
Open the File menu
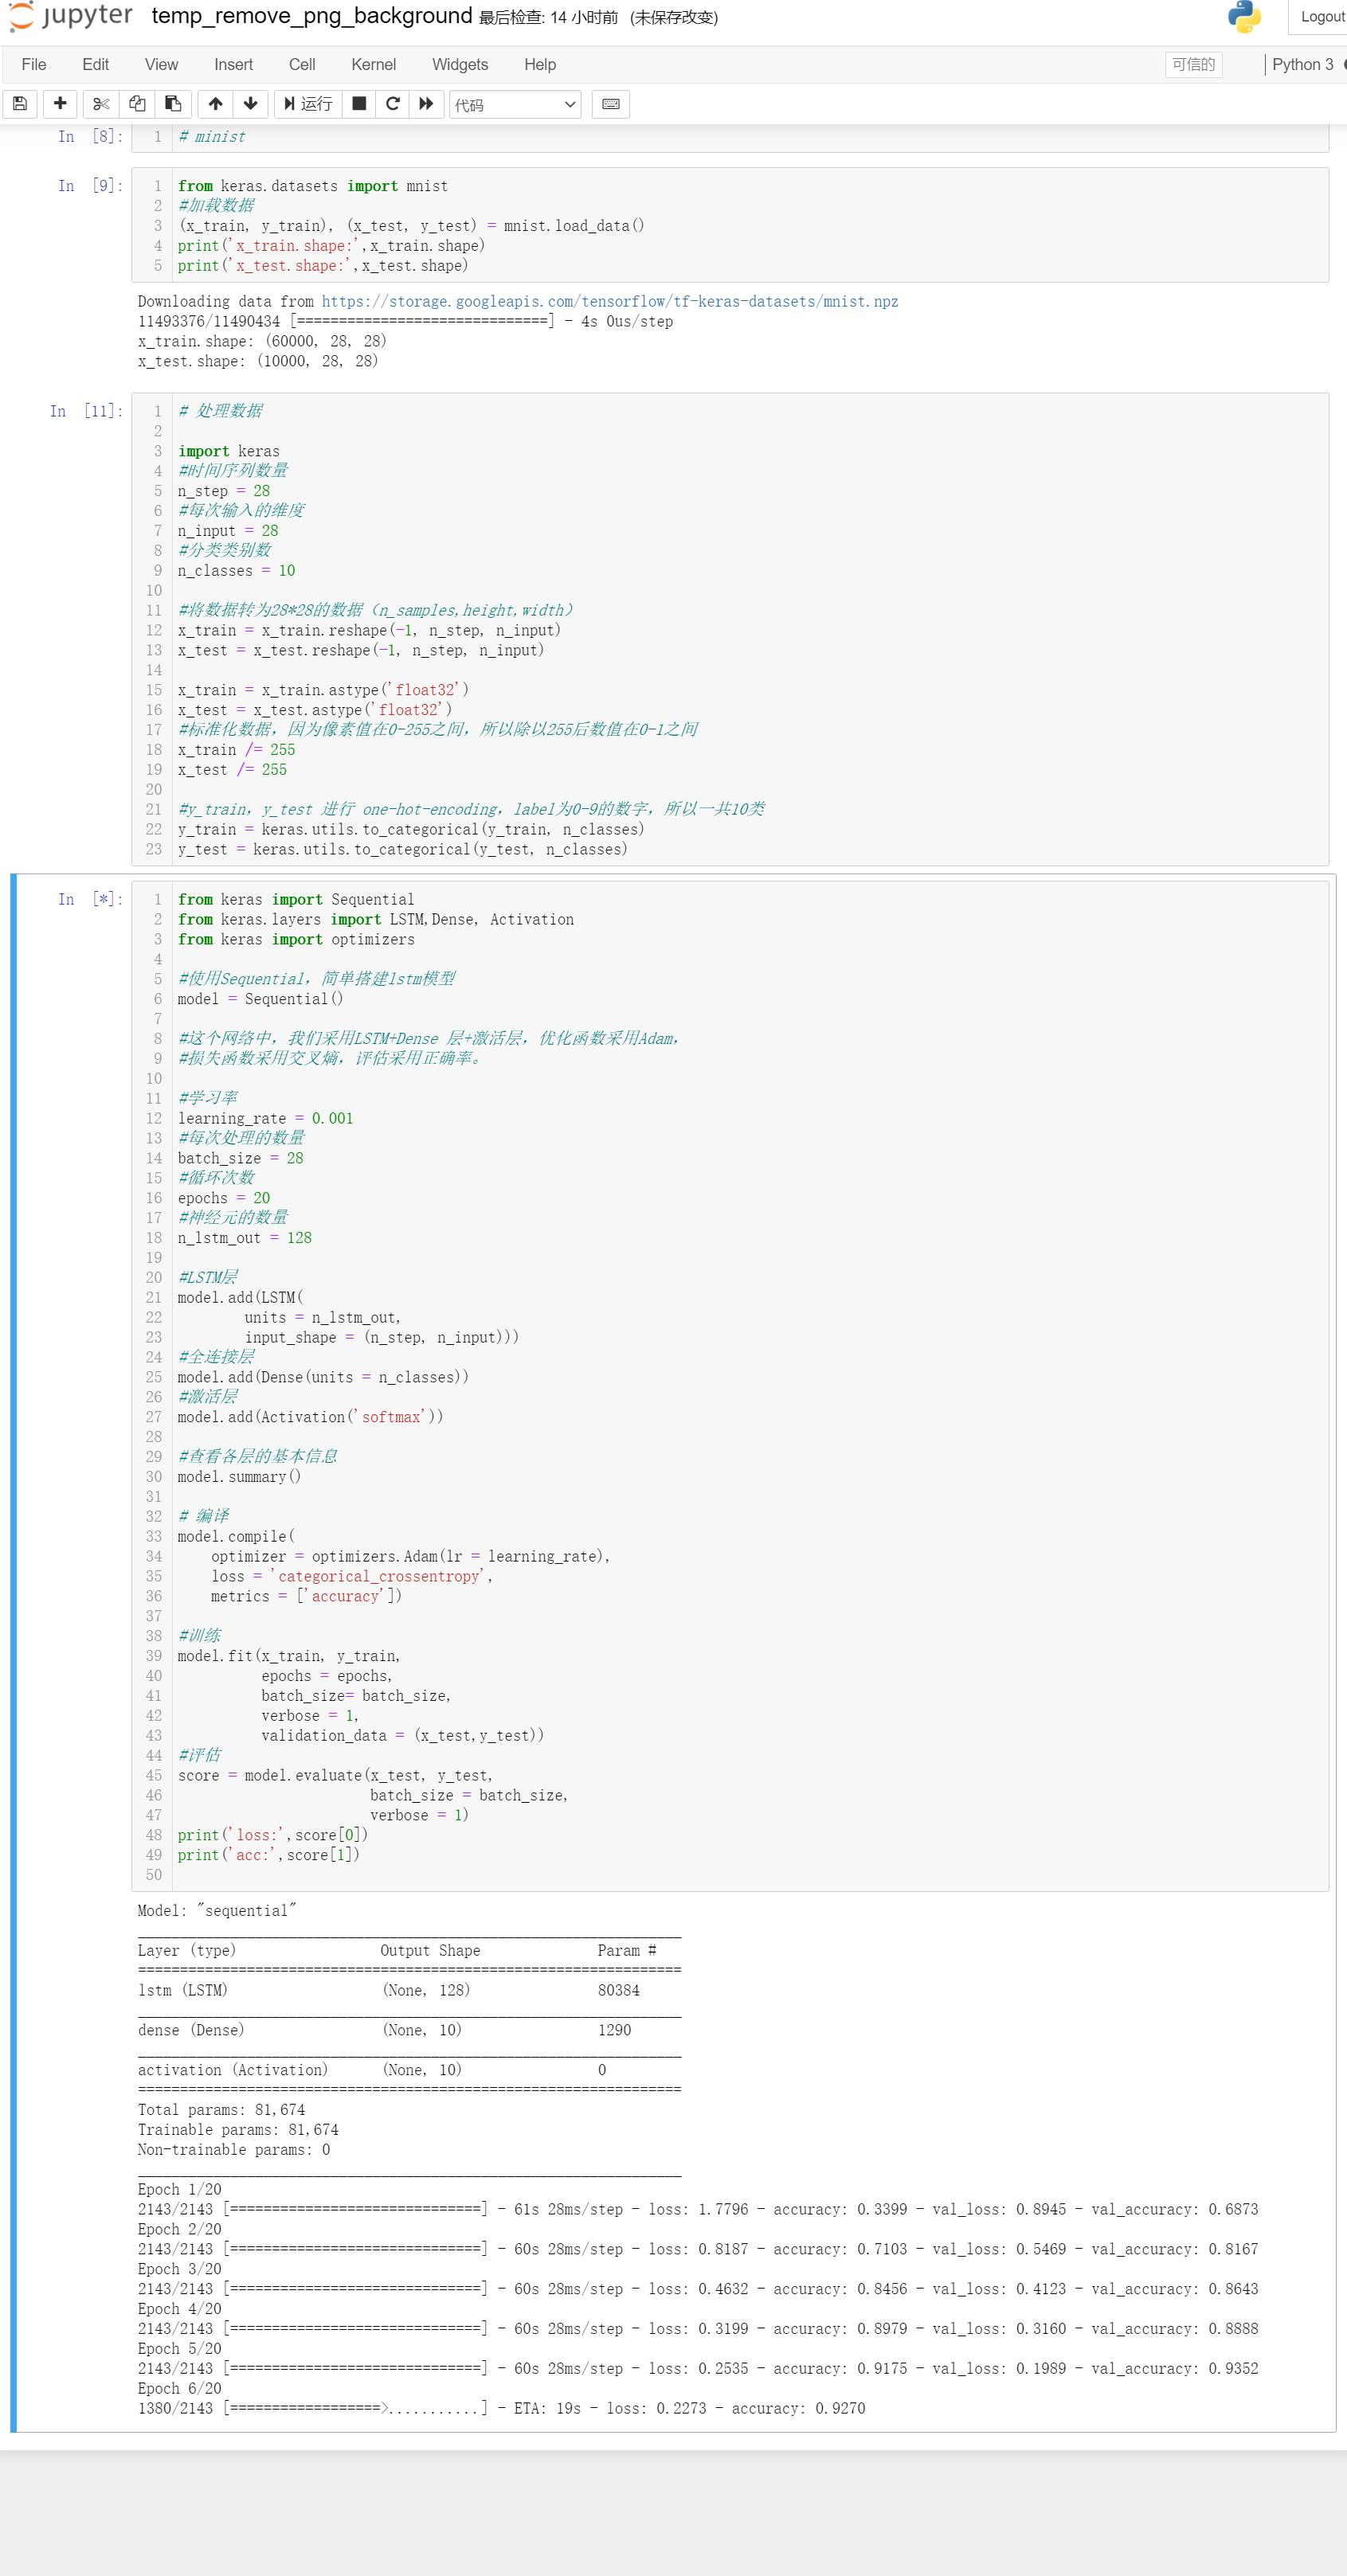[x=34, y=64]
